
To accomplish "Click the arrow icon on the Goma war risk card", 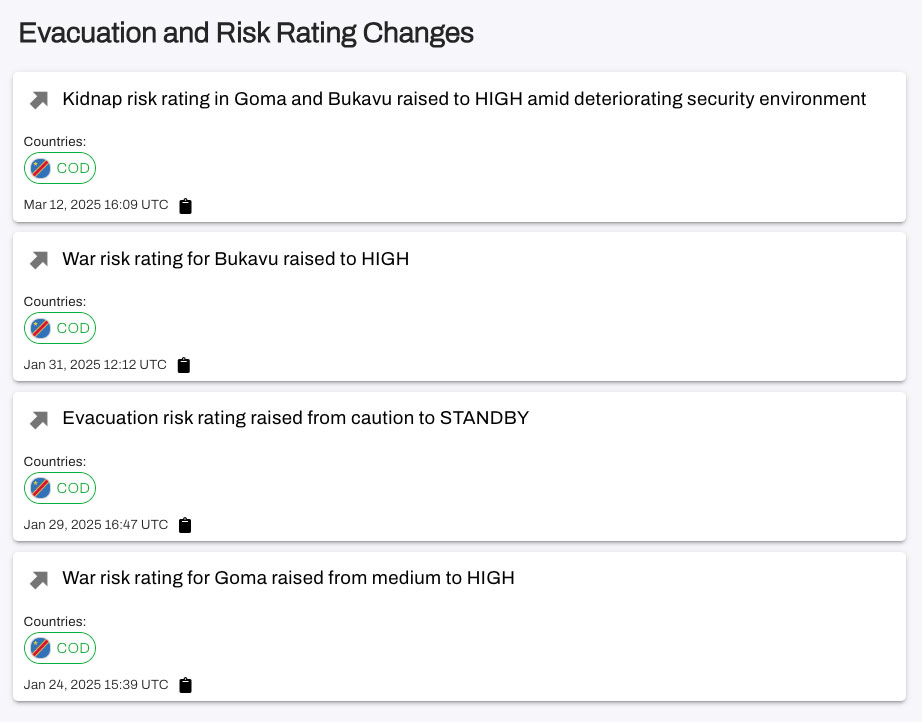I will 39,579.
